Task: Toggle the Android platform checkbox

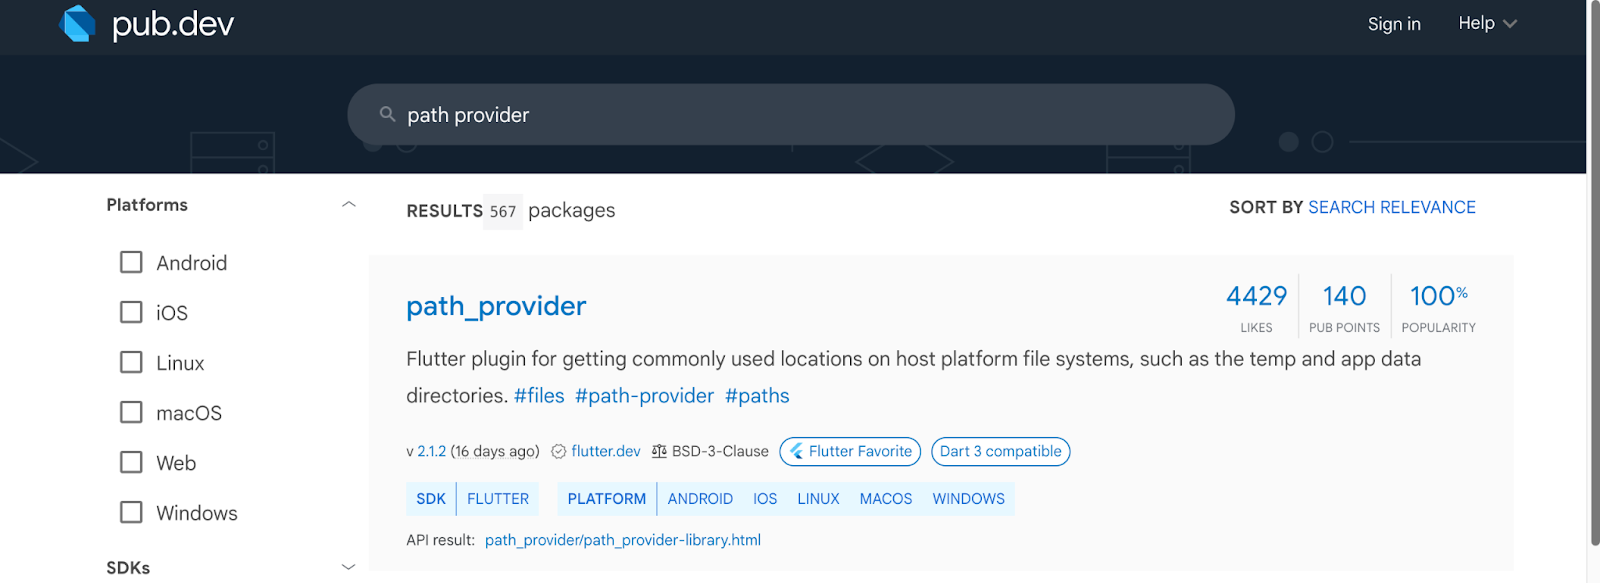Action: point(131,262)
